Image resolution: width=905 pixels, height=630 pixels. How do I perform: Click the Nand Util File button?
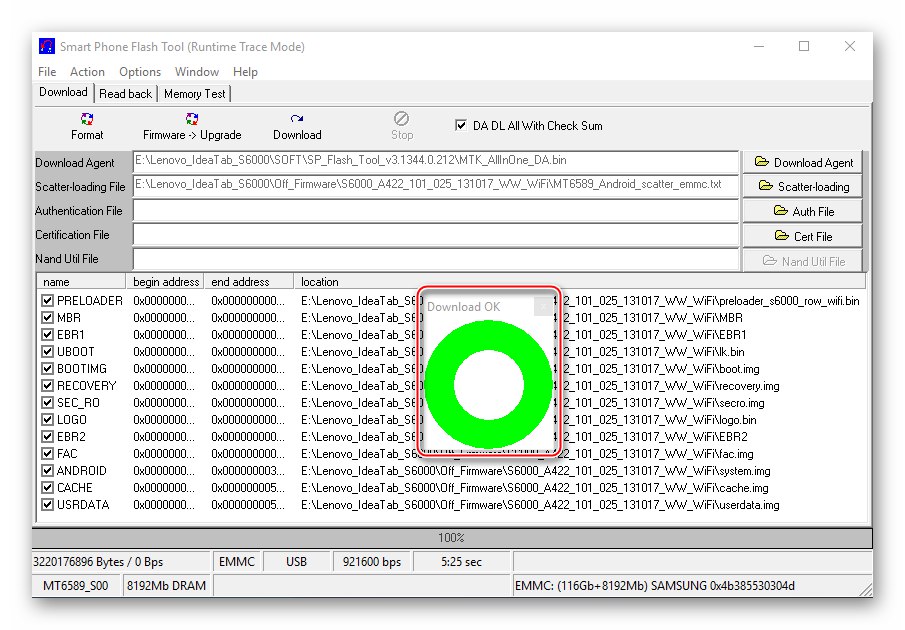pyautogui.click(x=802, y=260)
